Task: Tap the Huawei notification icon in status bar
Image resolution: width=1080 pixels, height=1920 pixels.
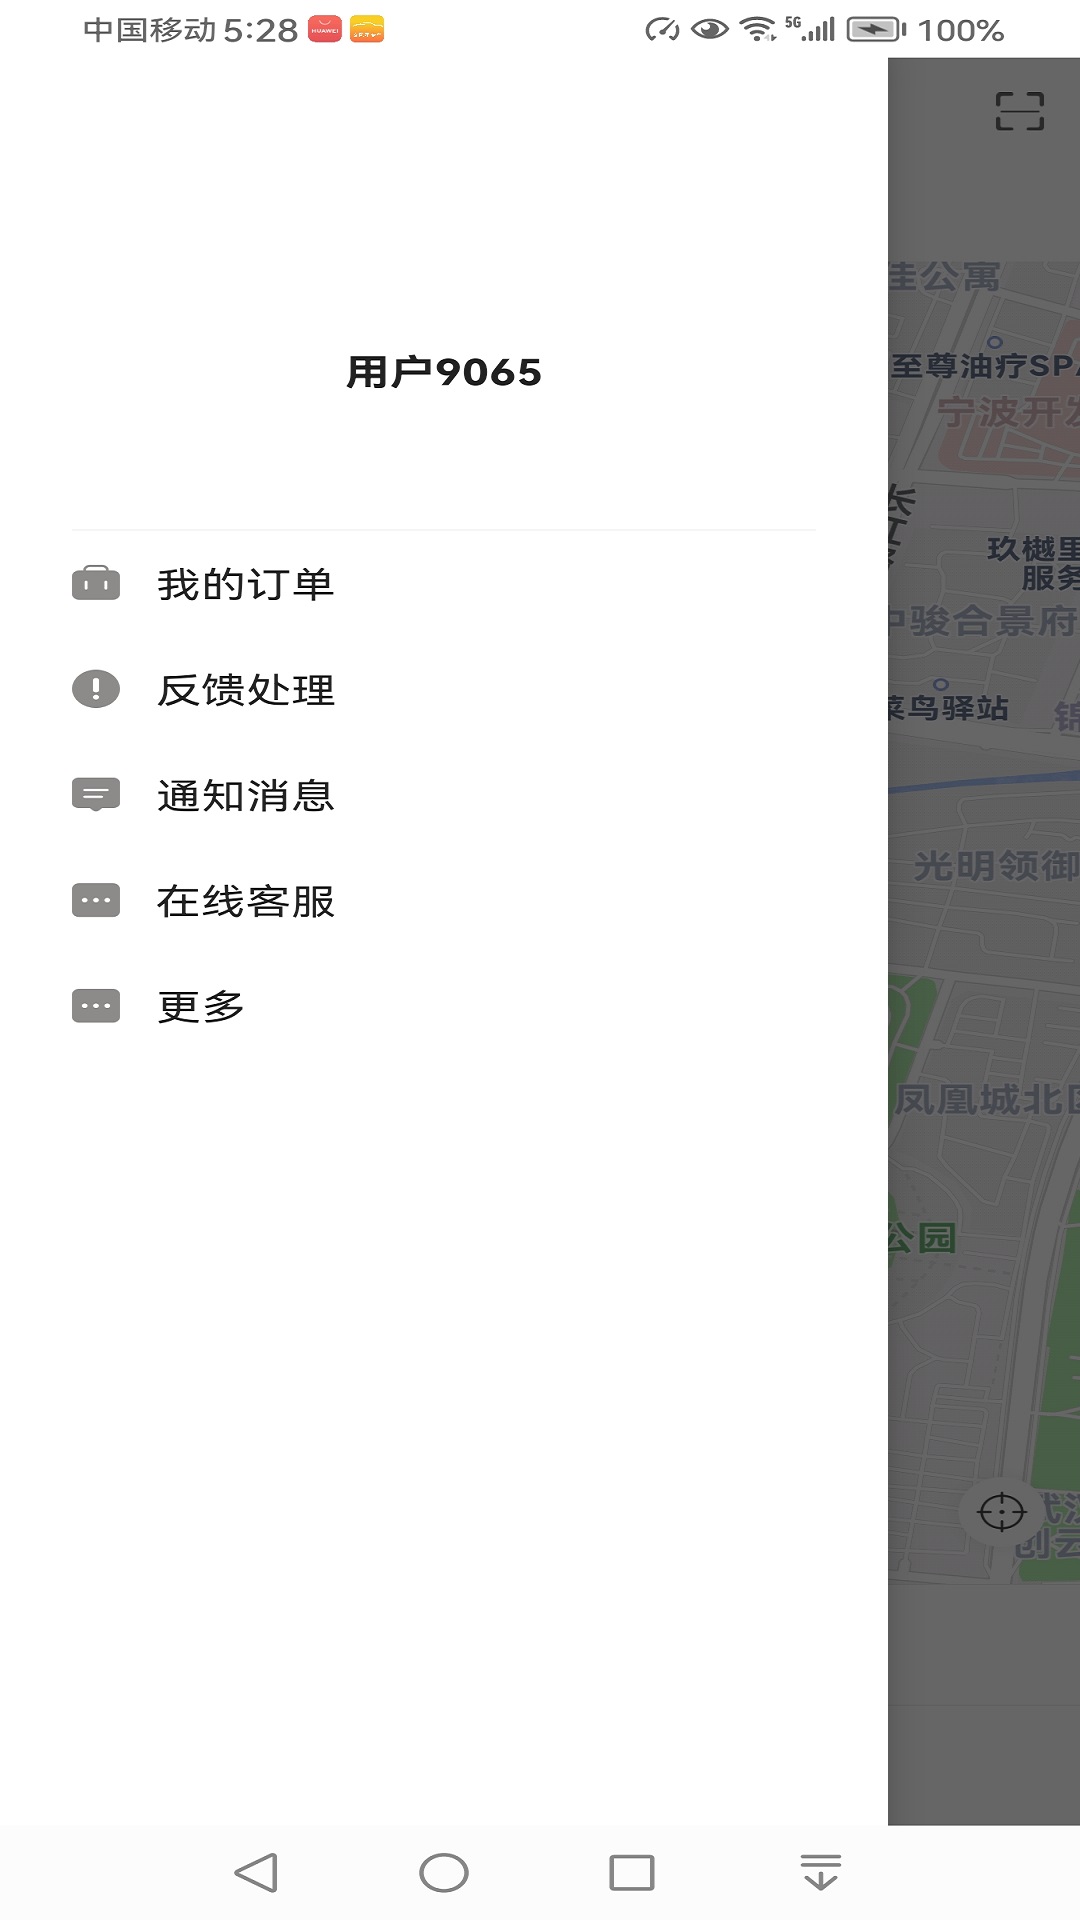Action: 325,30
